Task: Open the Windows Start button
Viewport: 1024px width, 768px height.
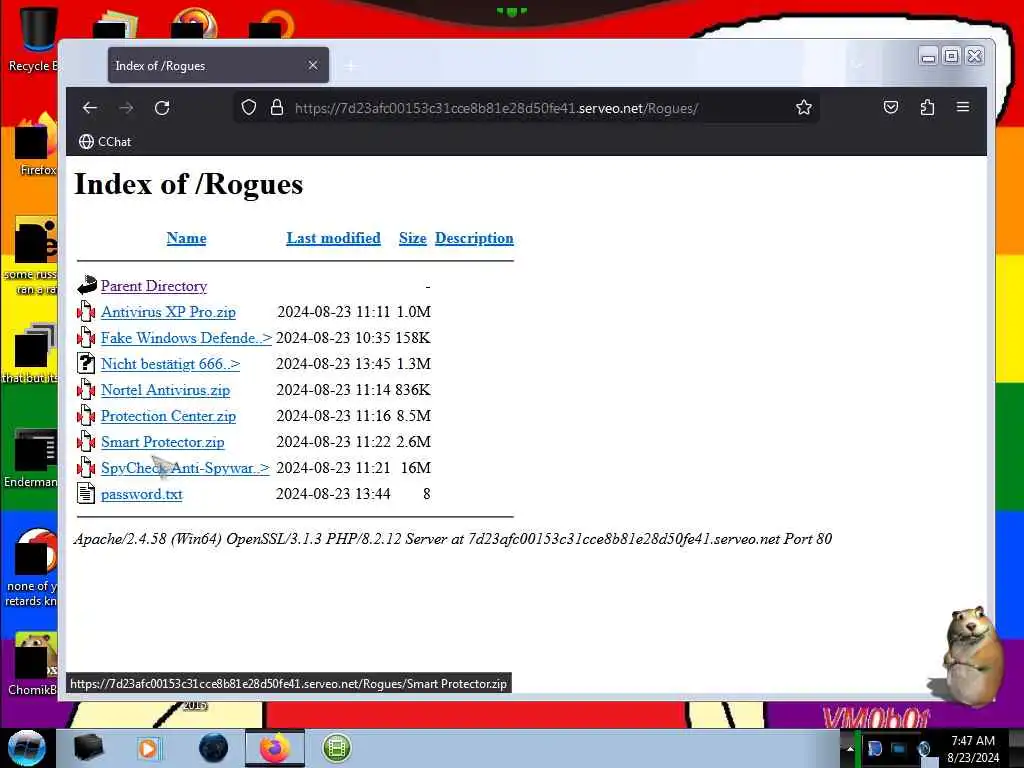Action: tap(27, 748)
